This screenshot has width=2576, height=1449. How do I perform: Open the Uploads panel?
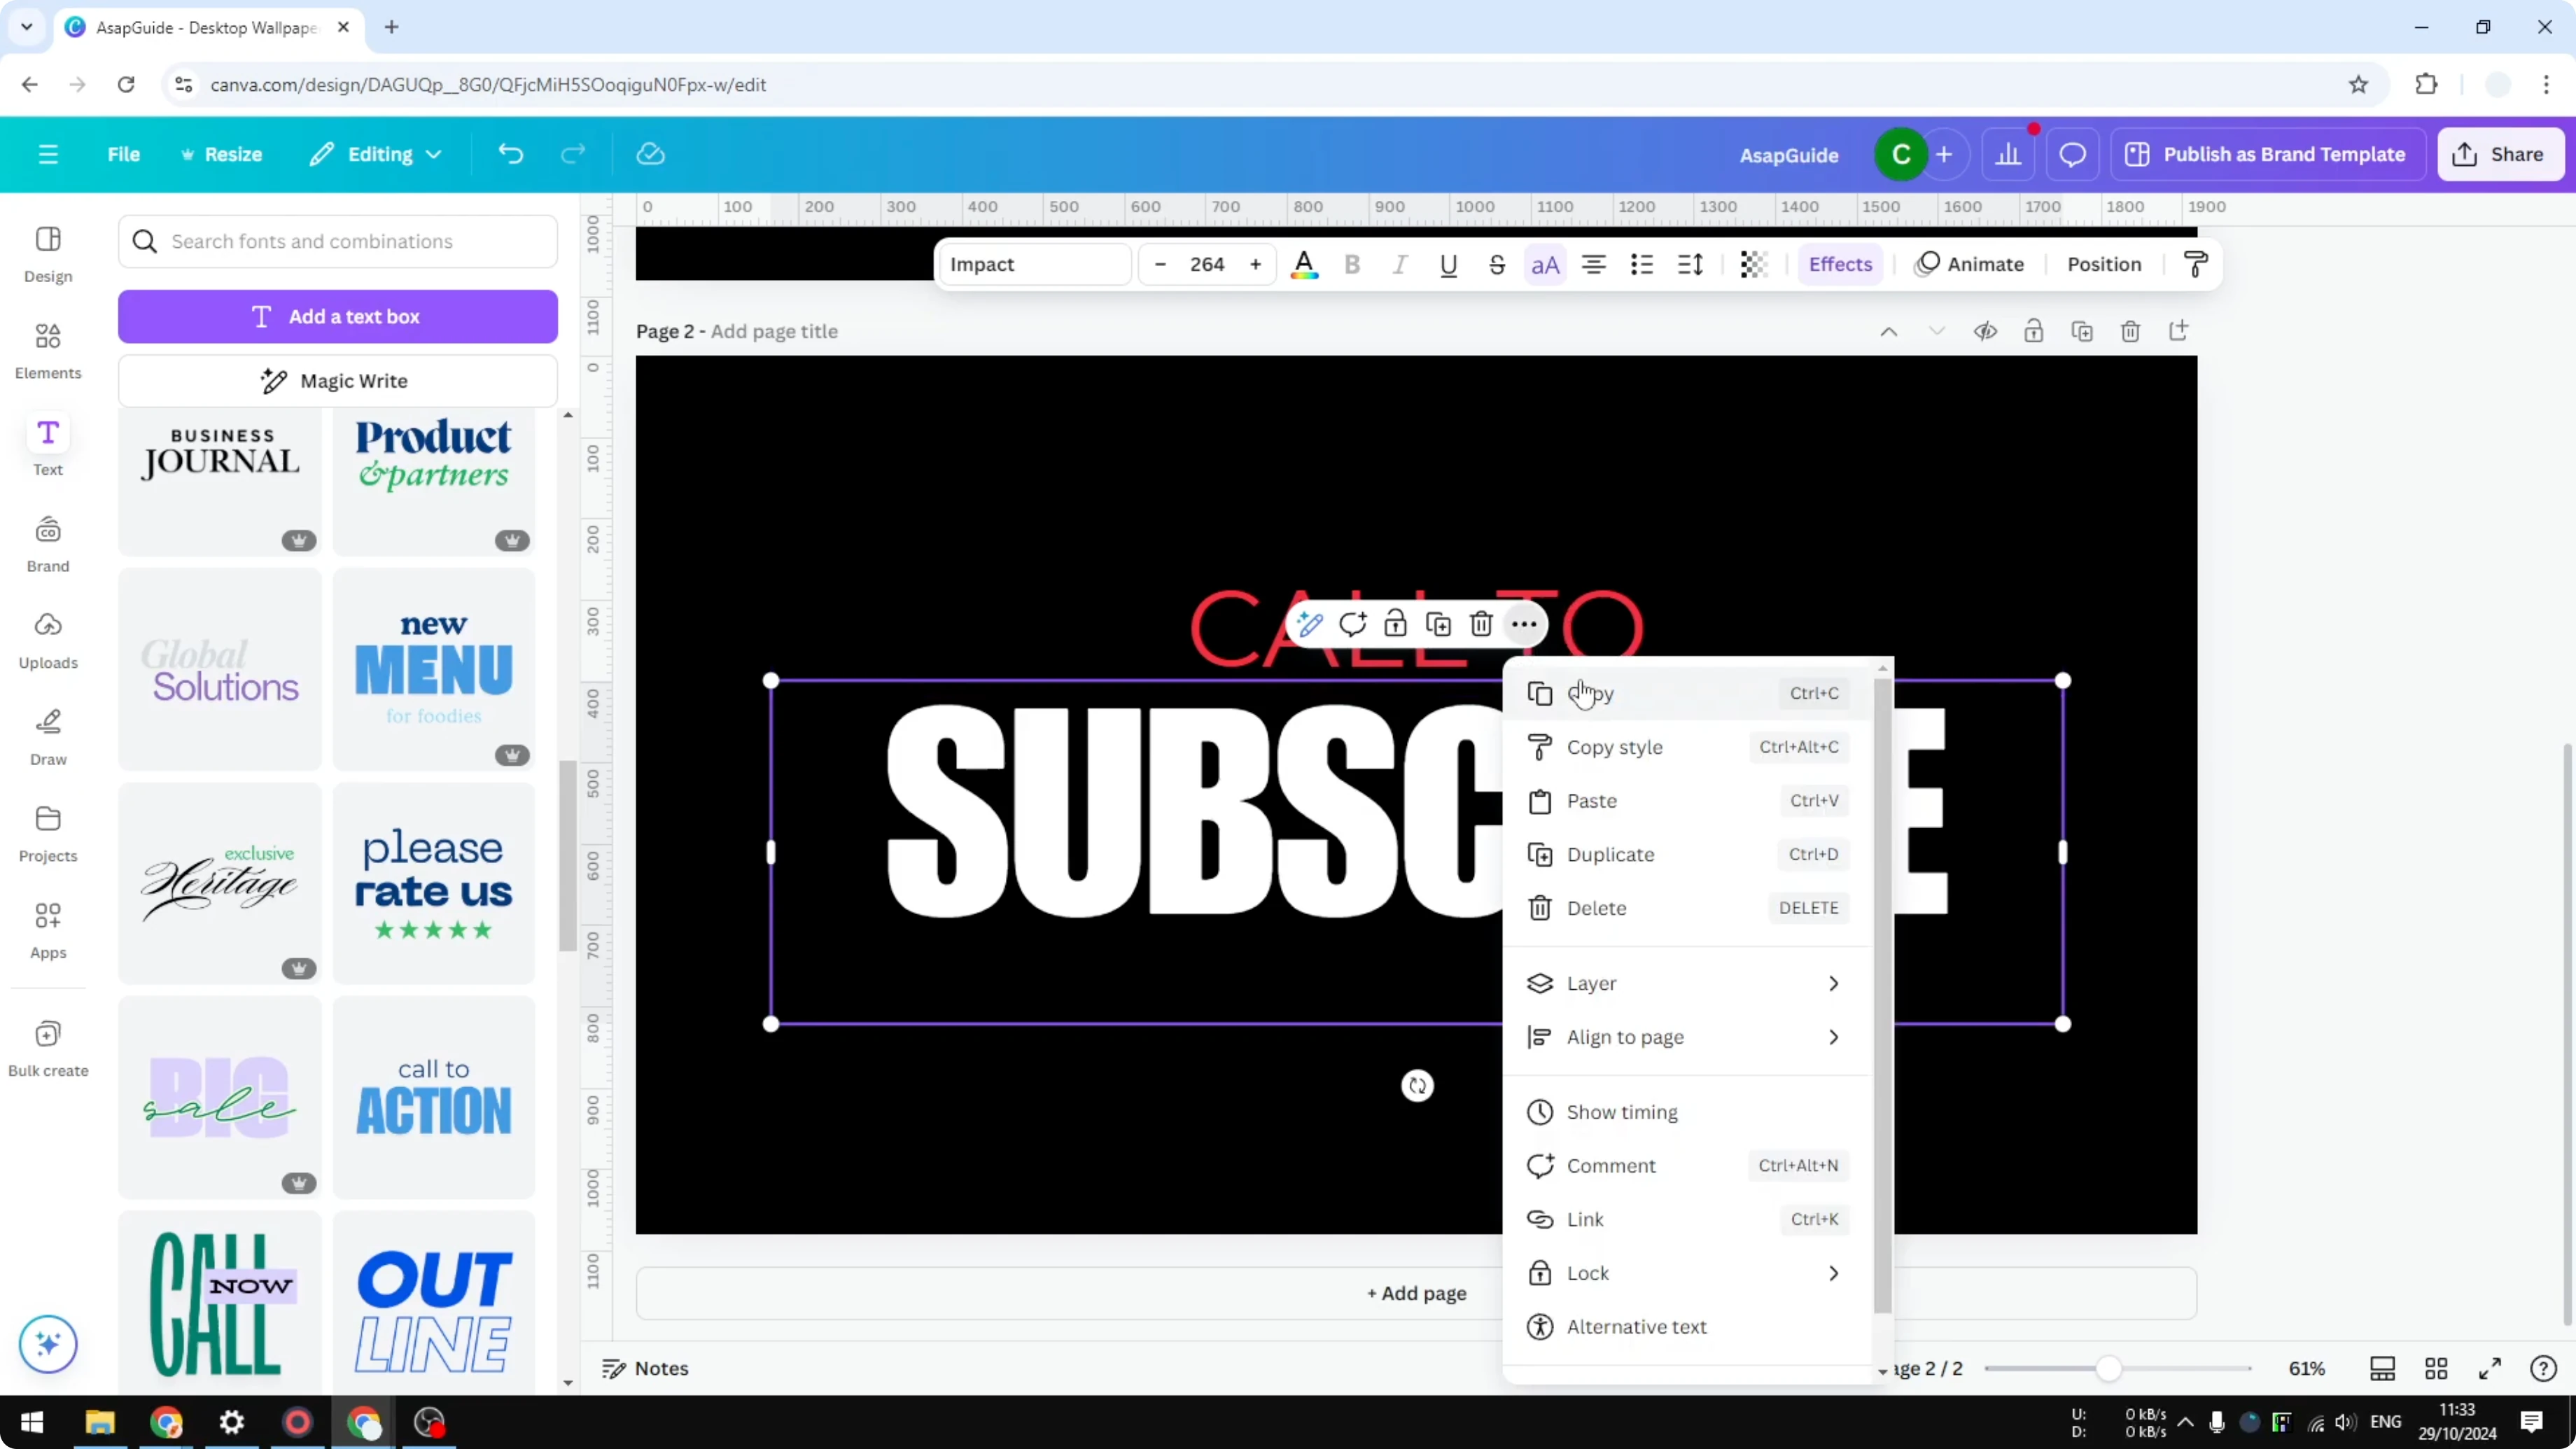[x=47, y=640]
